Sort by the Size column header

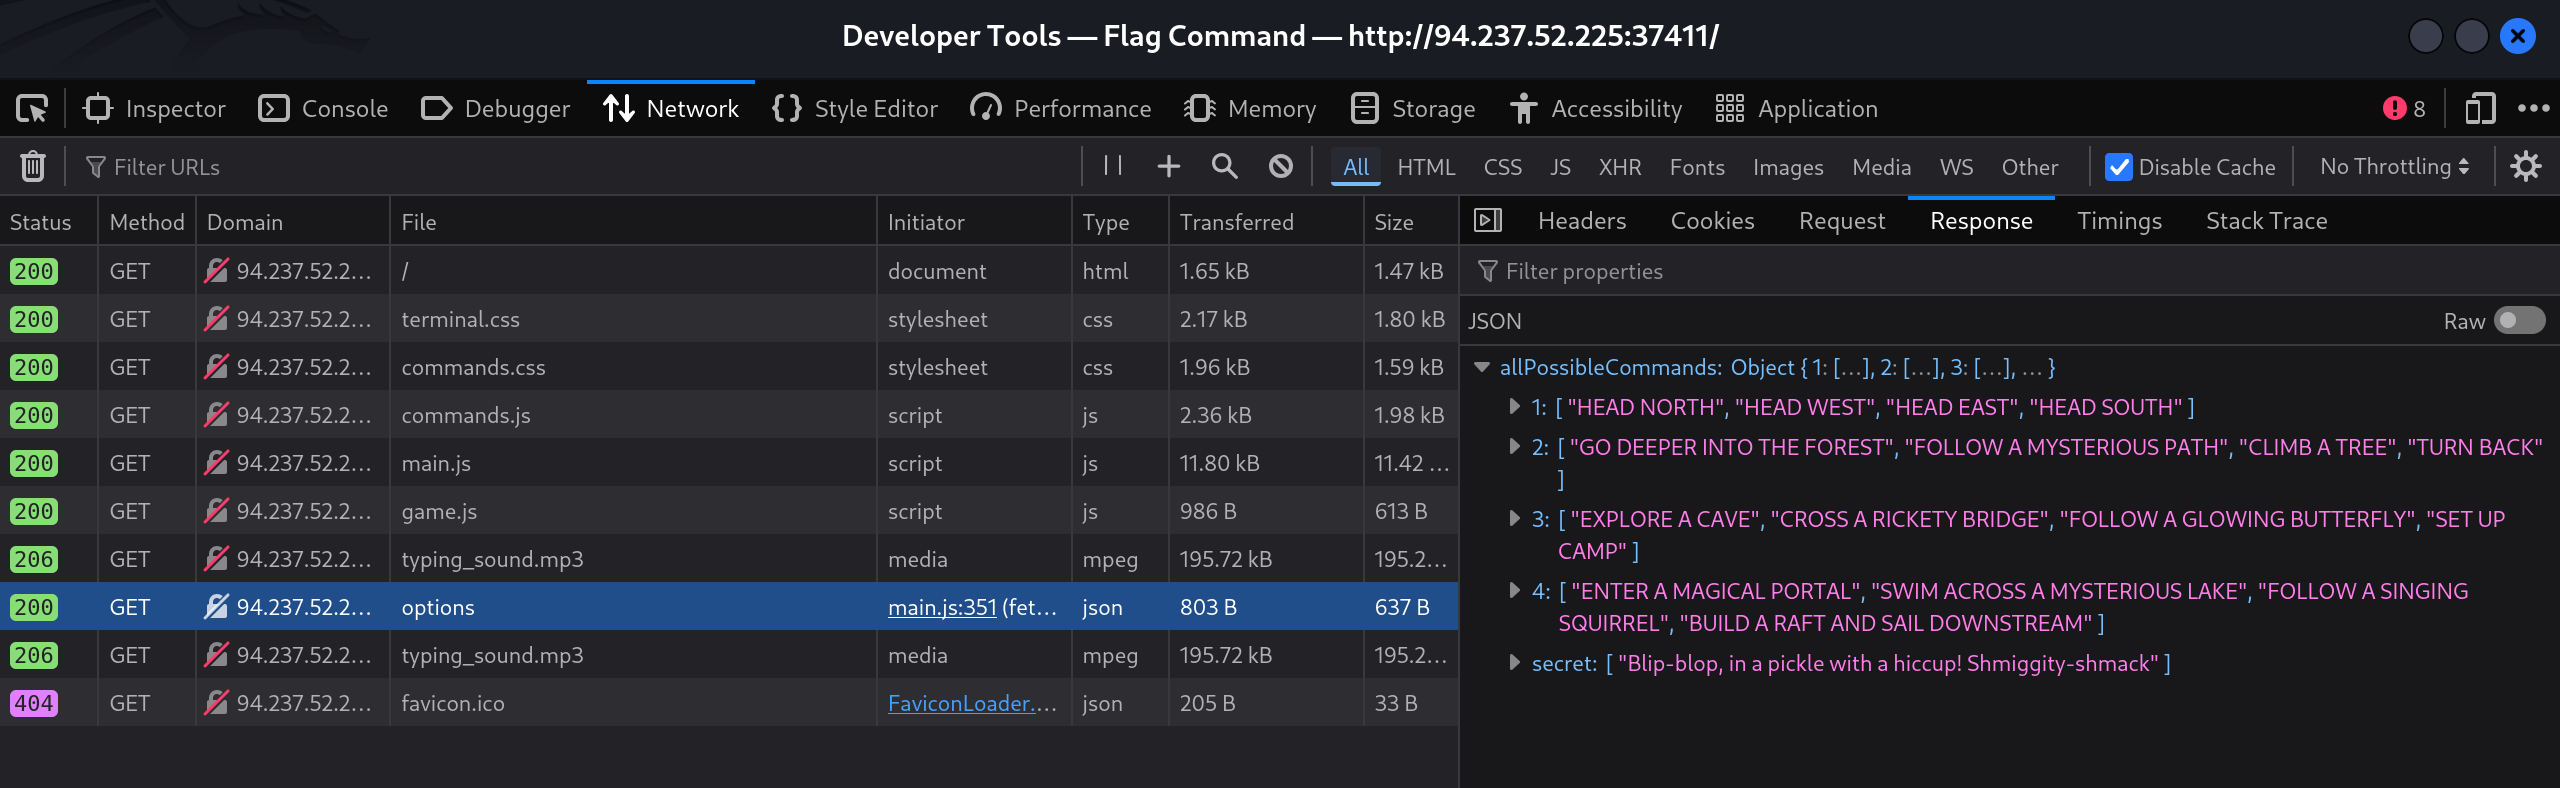coord(1410,221)
